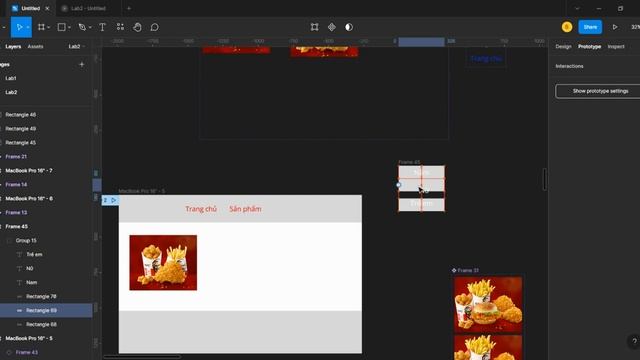Select the Frame tool

tap(41, 27)
